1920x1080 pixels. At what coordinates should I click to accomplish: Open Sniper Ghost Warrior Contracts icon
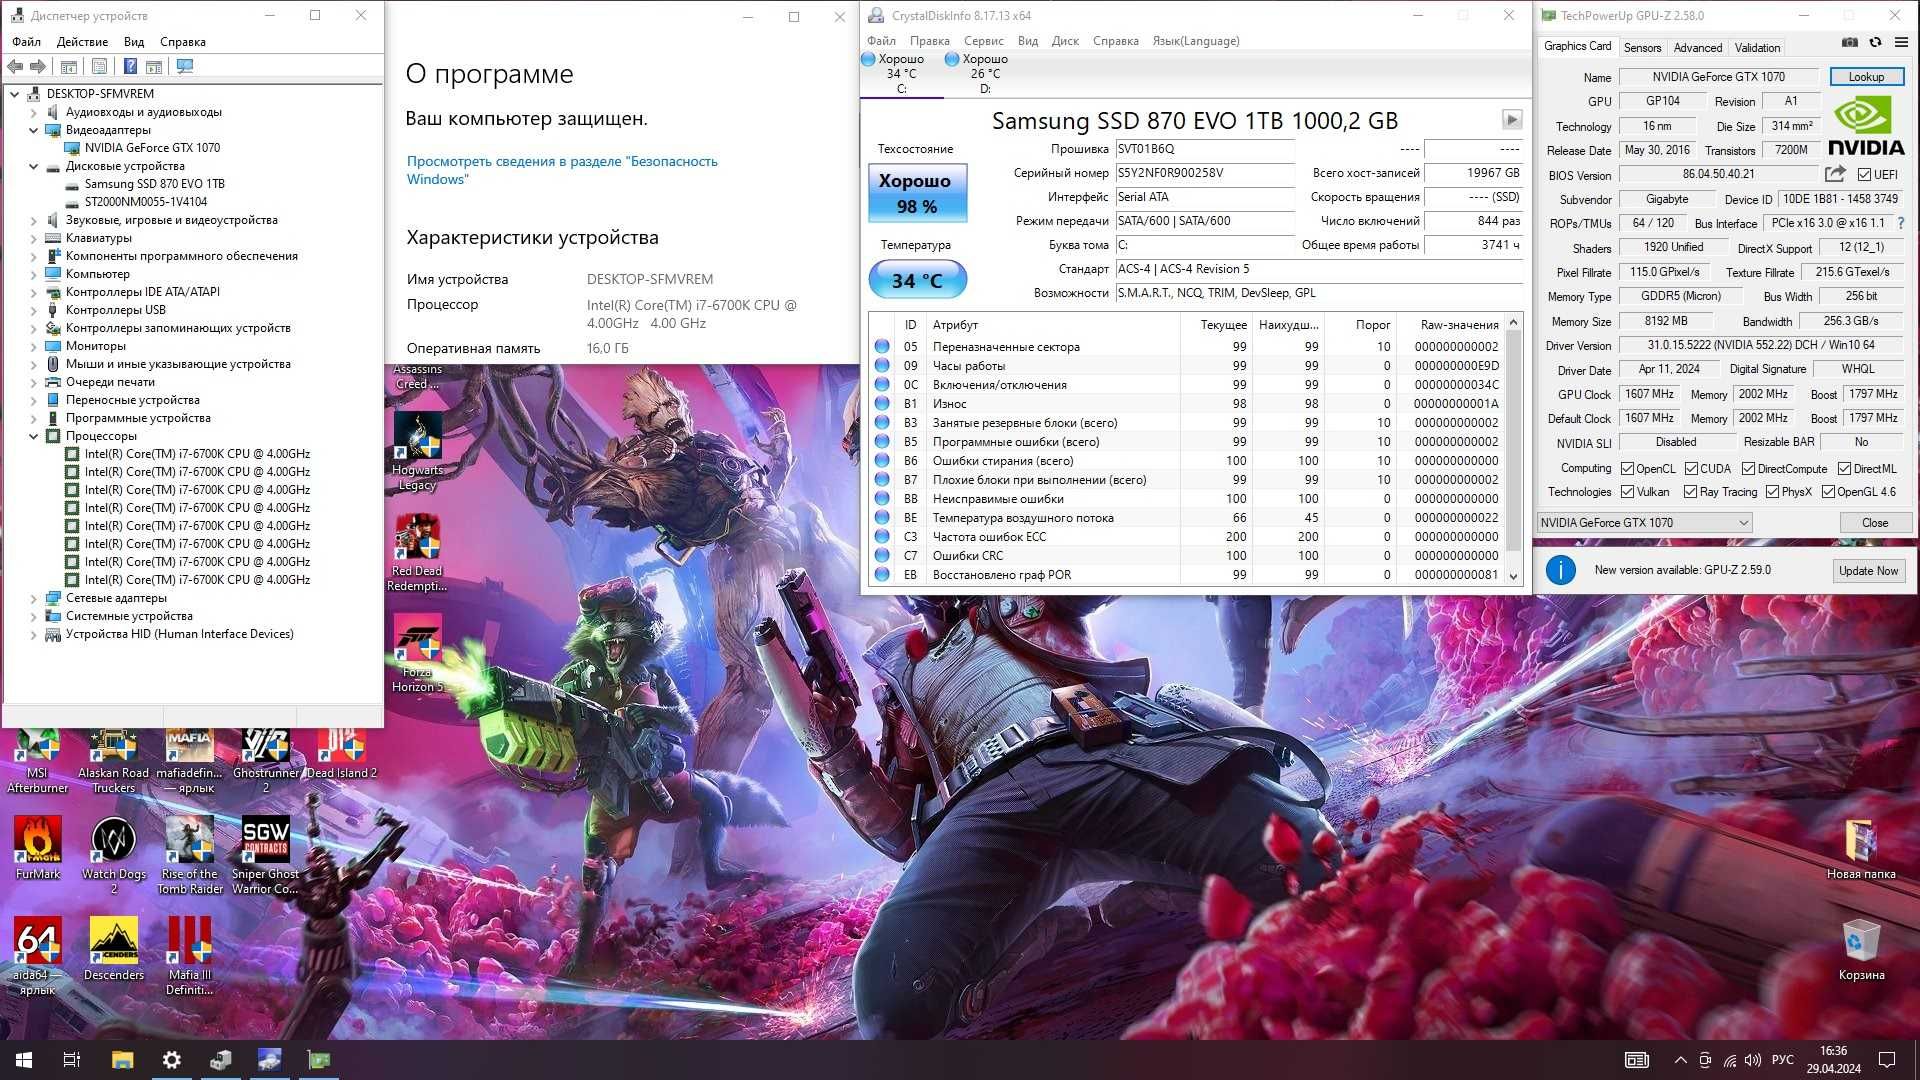click(265, 856)
